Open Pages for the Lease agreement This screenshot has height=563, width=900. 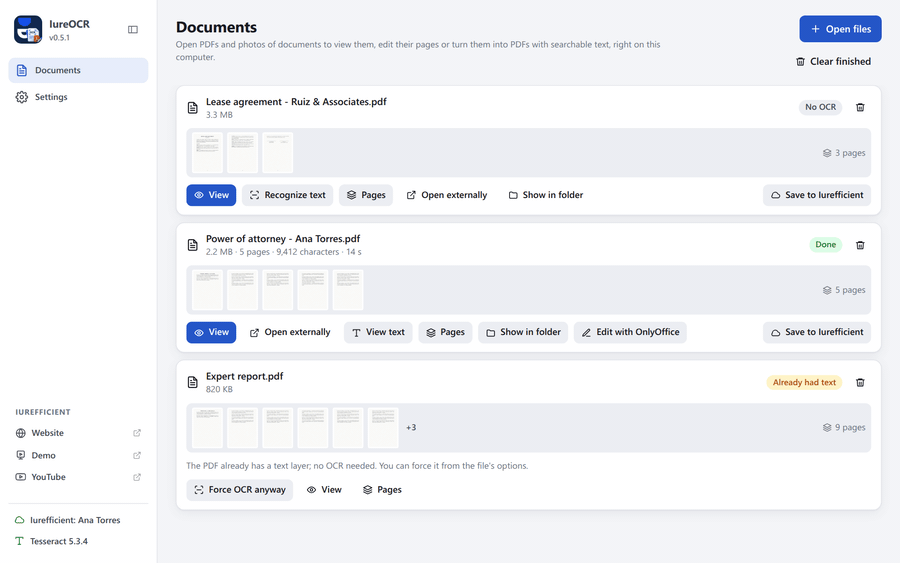tap(366, 195)
